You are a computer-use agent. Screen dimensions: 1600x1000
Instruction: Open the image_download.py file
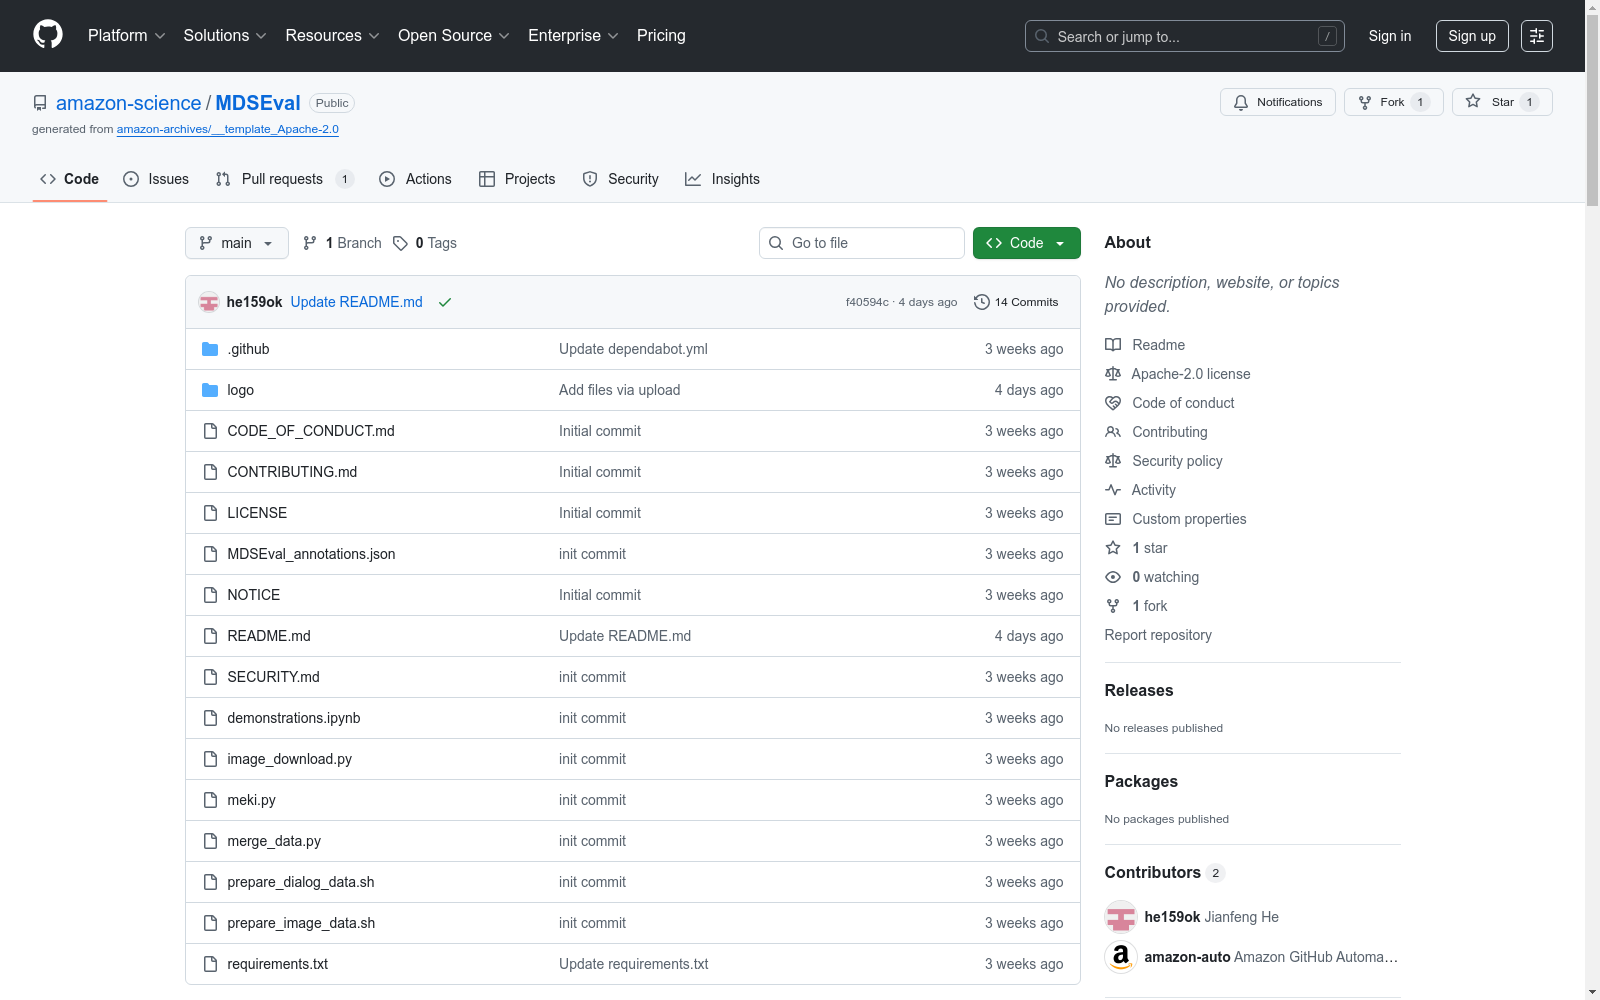290,759
